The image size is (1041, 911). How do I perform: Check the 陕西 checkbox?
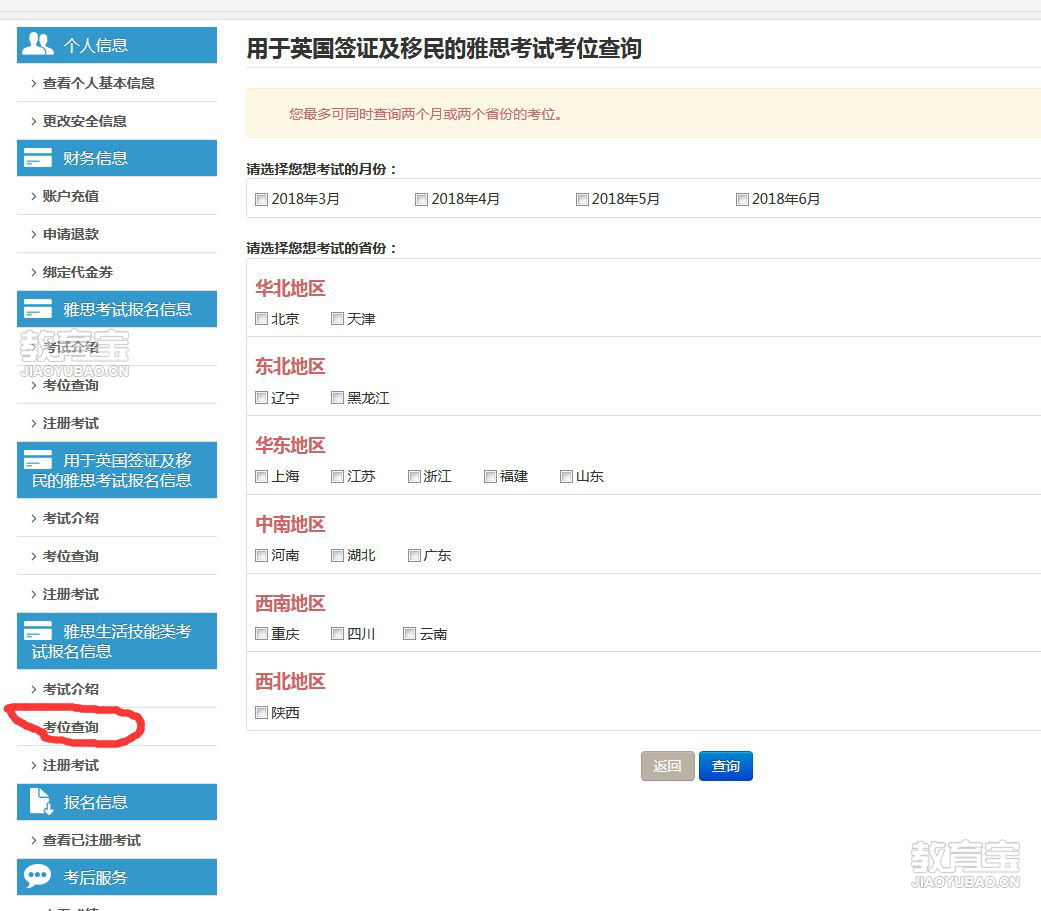point(262,712)
